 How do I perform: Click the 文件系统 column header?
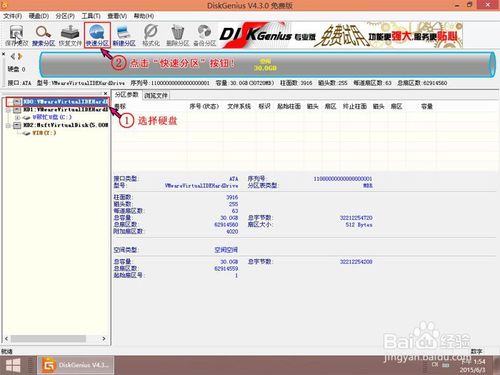coord(239,106)
